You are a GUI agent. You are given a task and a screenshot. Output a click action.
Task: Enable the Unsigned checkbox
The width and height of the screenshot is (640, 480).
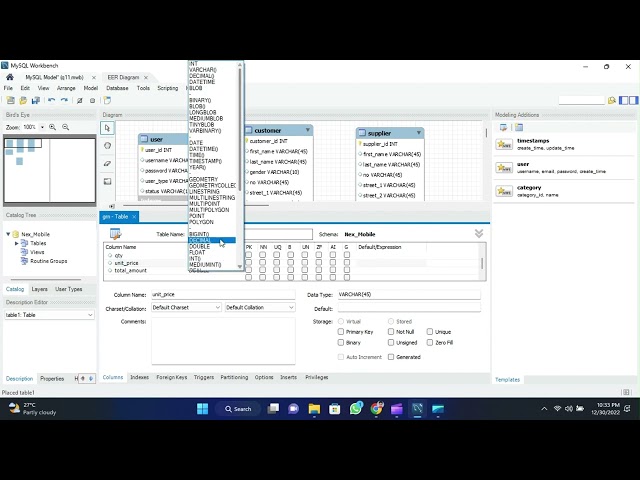tap(391, 342)
